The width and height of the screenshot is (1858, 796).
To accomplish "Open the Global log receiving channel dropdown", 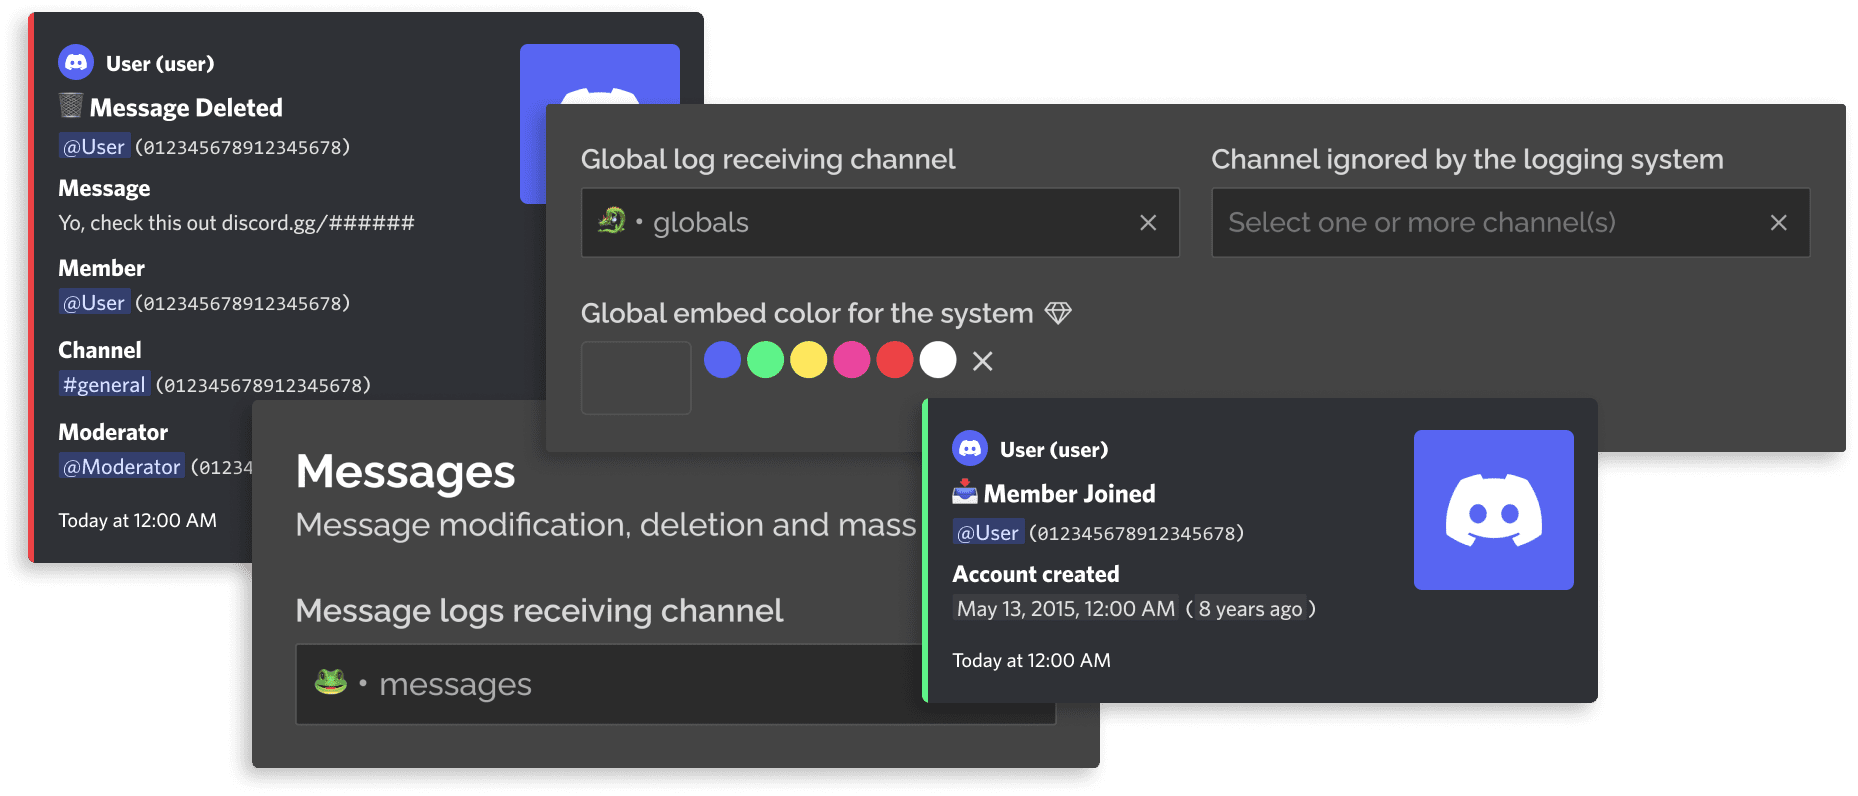I will (880, 223).
